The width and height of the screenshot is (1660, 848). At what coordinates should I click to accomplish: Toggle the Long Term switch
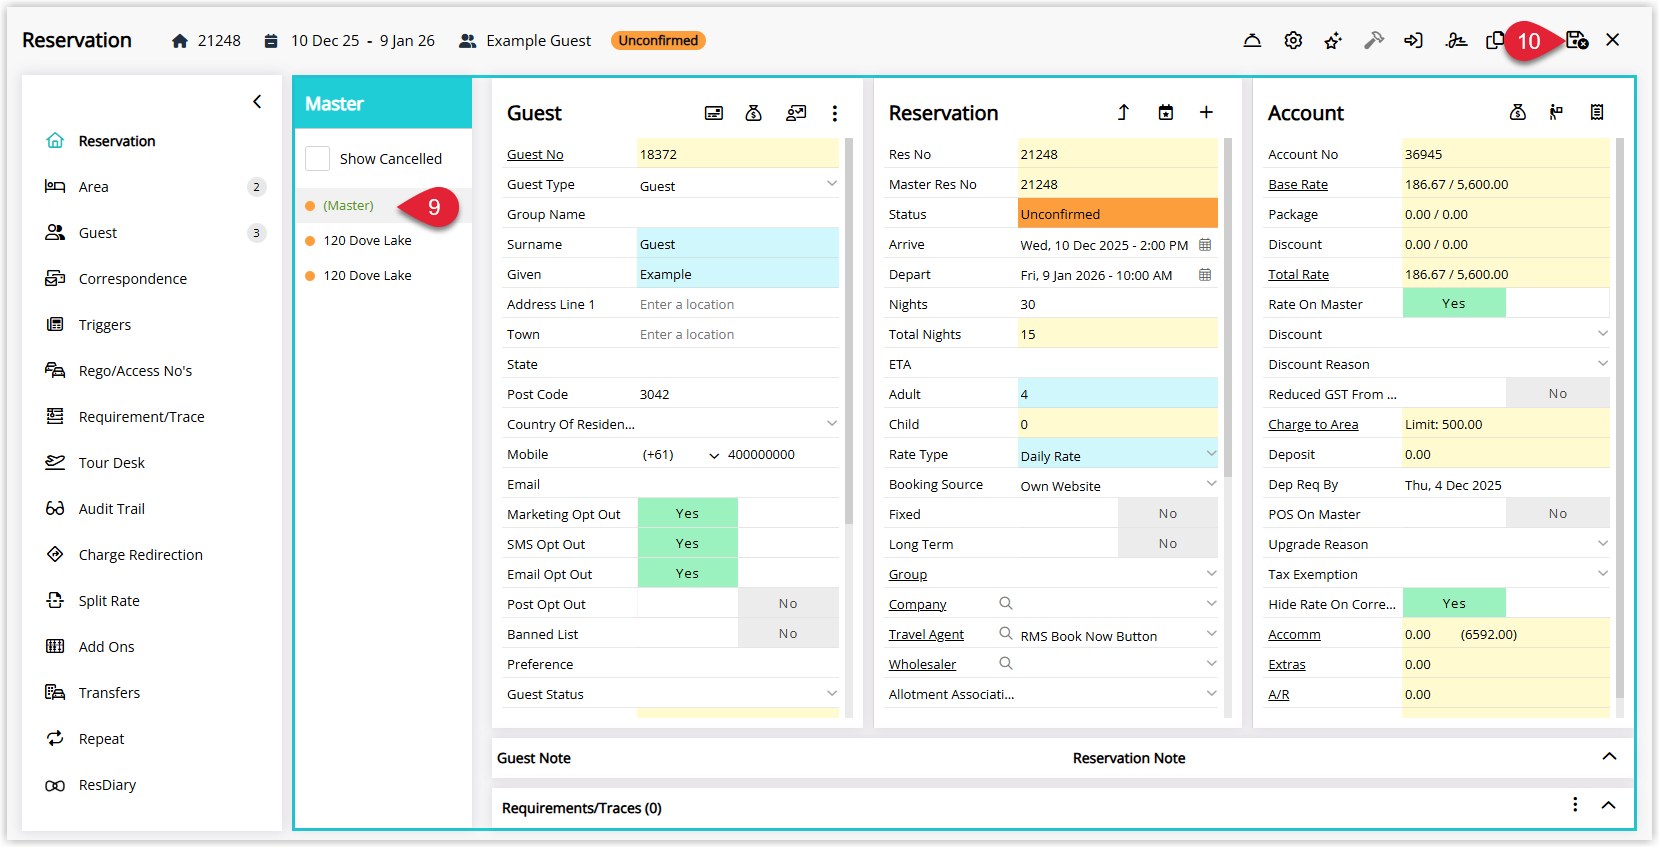coord(1168,543)
